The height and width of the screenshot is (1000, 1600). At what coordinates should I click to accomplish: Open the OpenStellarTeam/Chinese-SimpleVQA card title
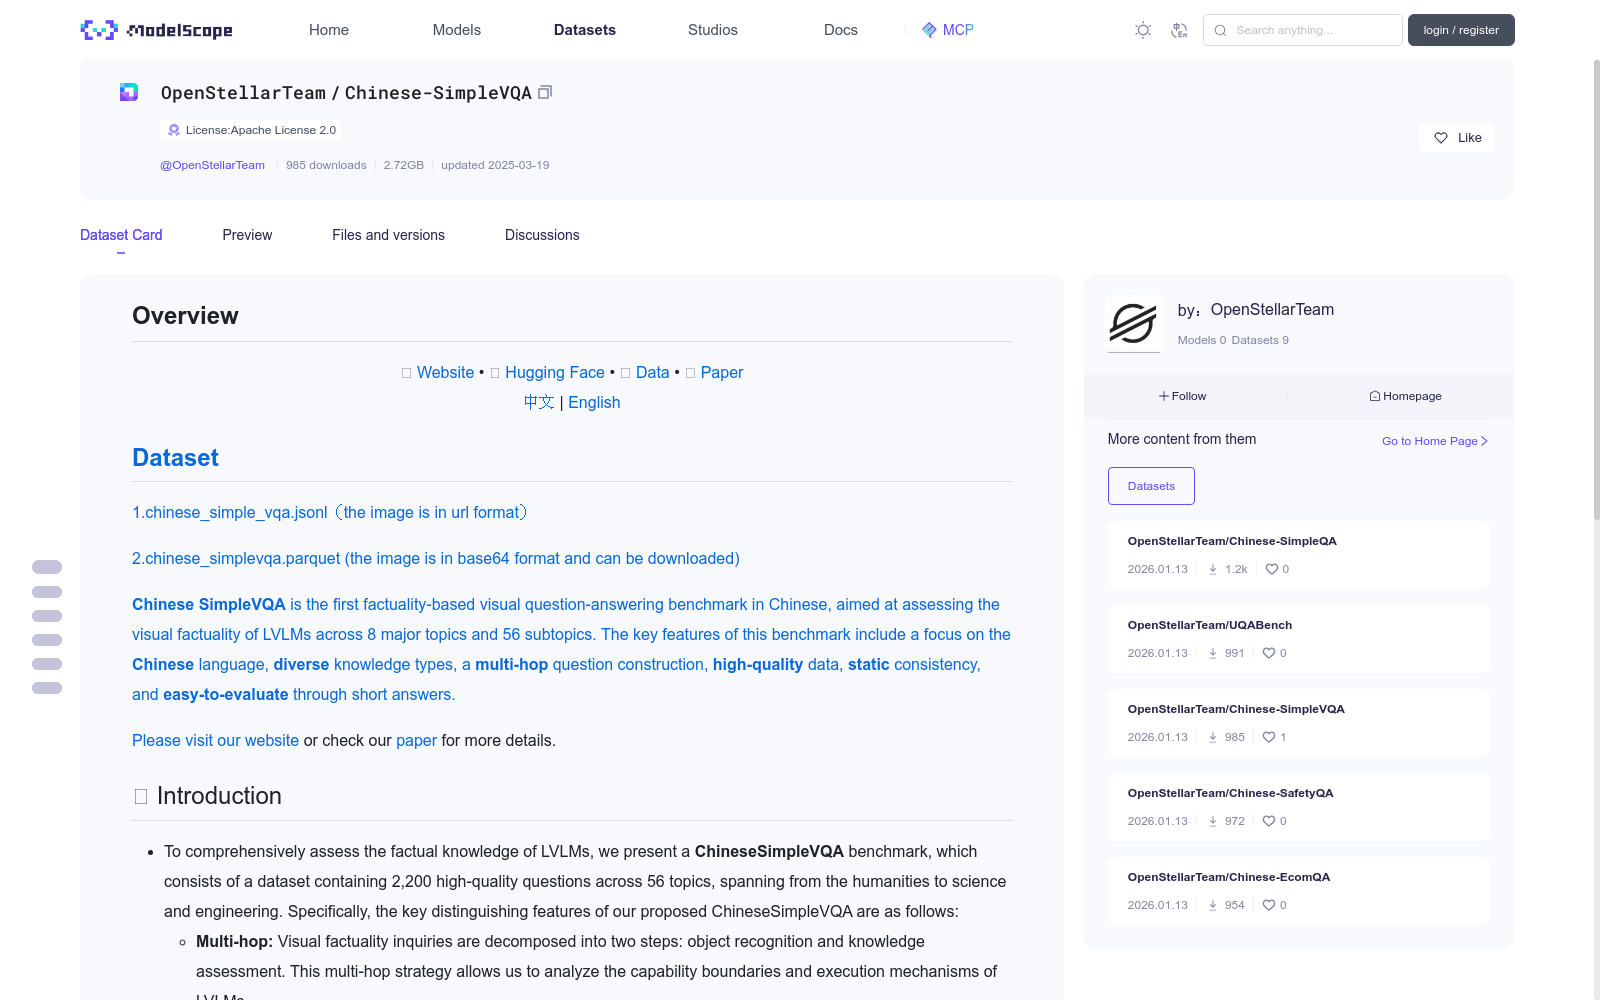point(1236,709)
